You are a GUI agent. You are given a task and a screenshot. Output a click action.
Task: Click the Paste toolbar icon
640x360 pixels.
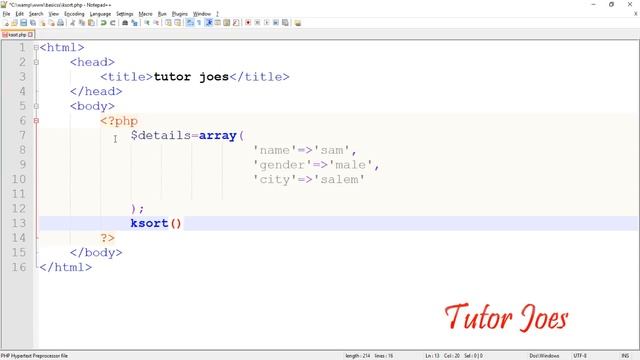point(91,23)
